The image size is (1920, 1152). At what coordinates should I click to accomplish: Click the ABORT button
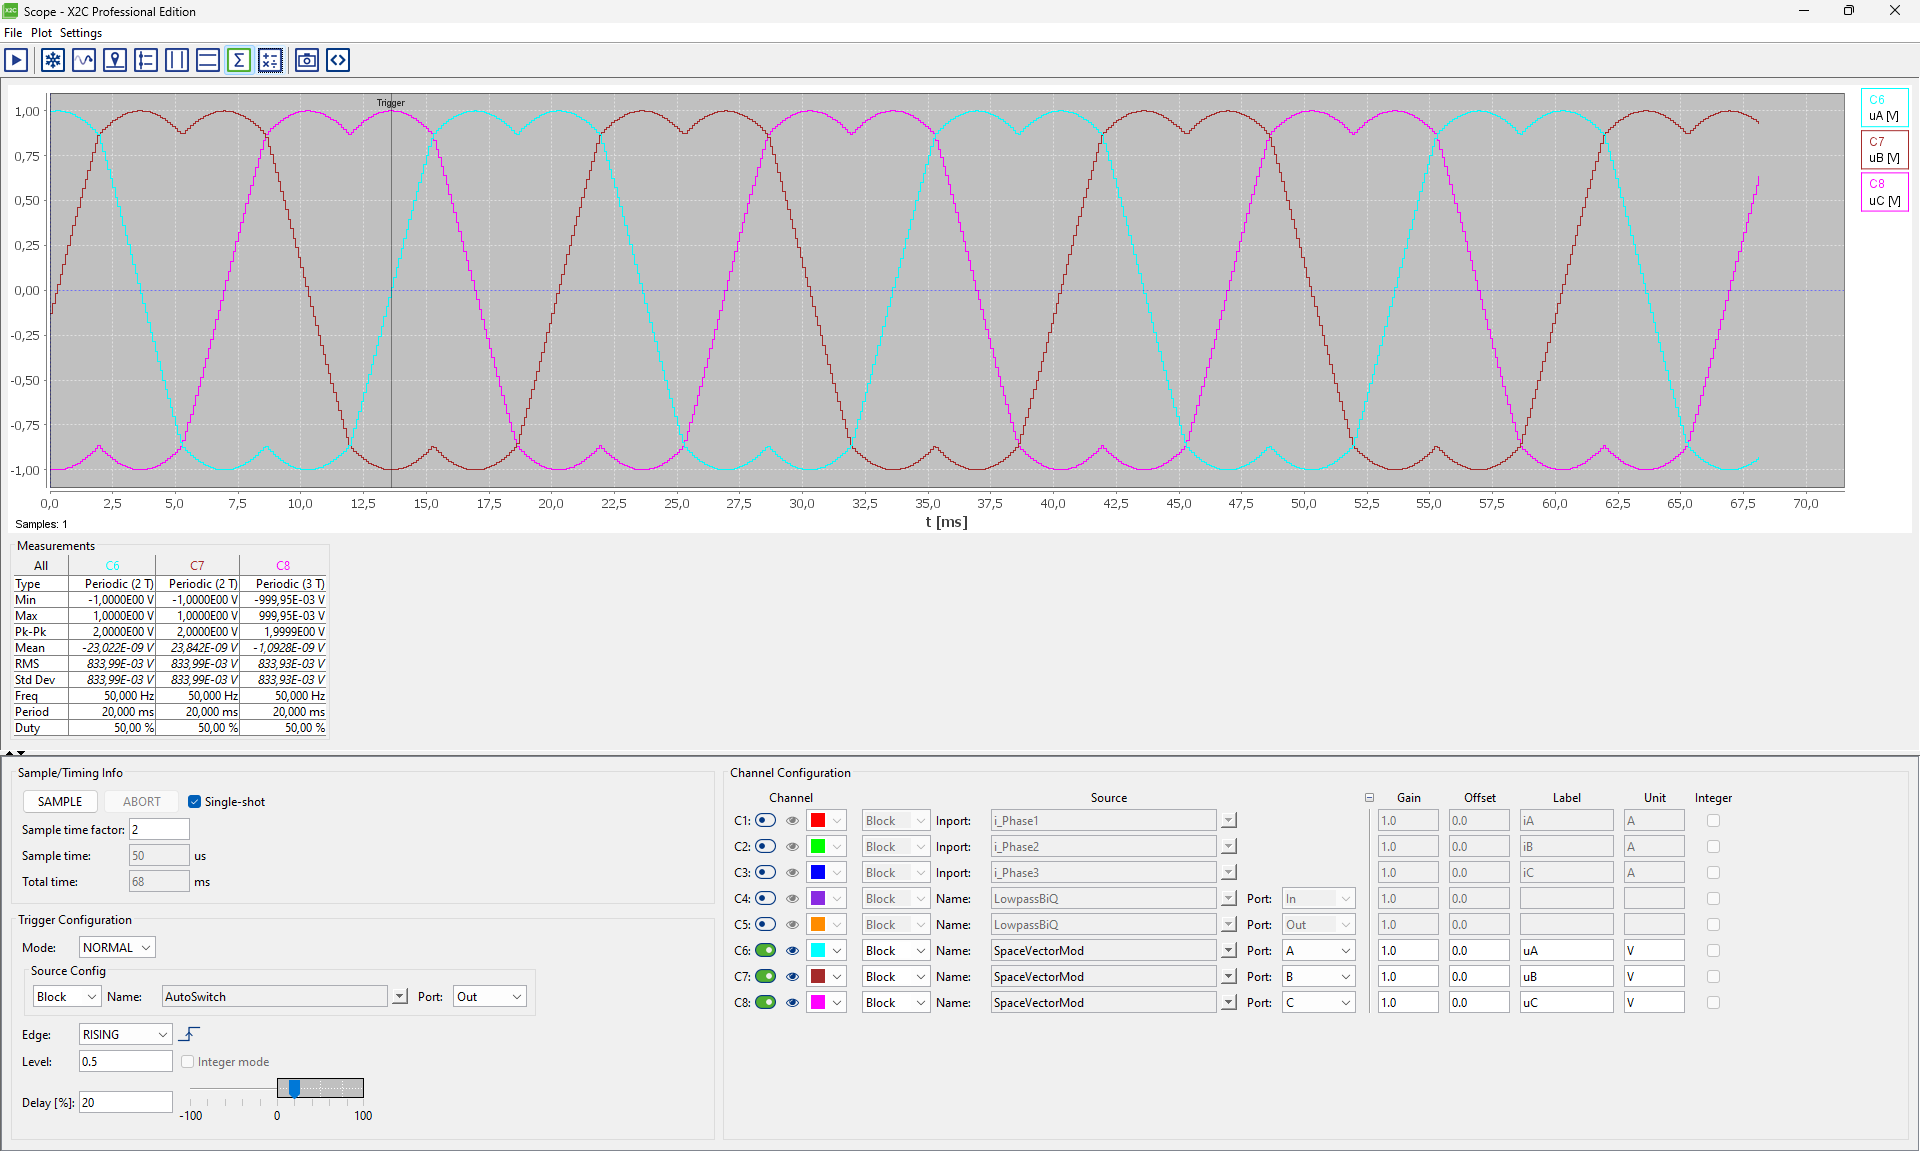click(x=141, y=801)
